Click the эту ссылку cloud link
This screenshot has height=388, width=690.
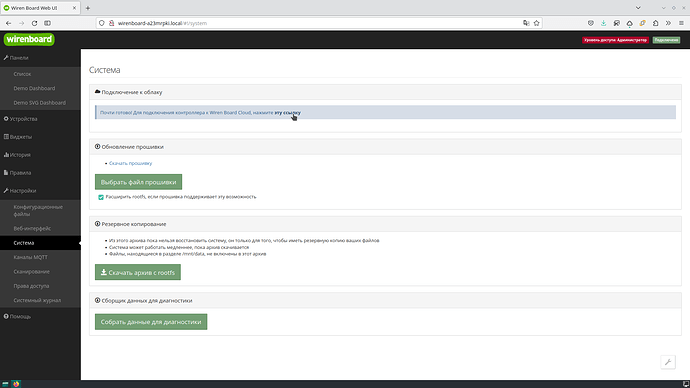[287, 113]
